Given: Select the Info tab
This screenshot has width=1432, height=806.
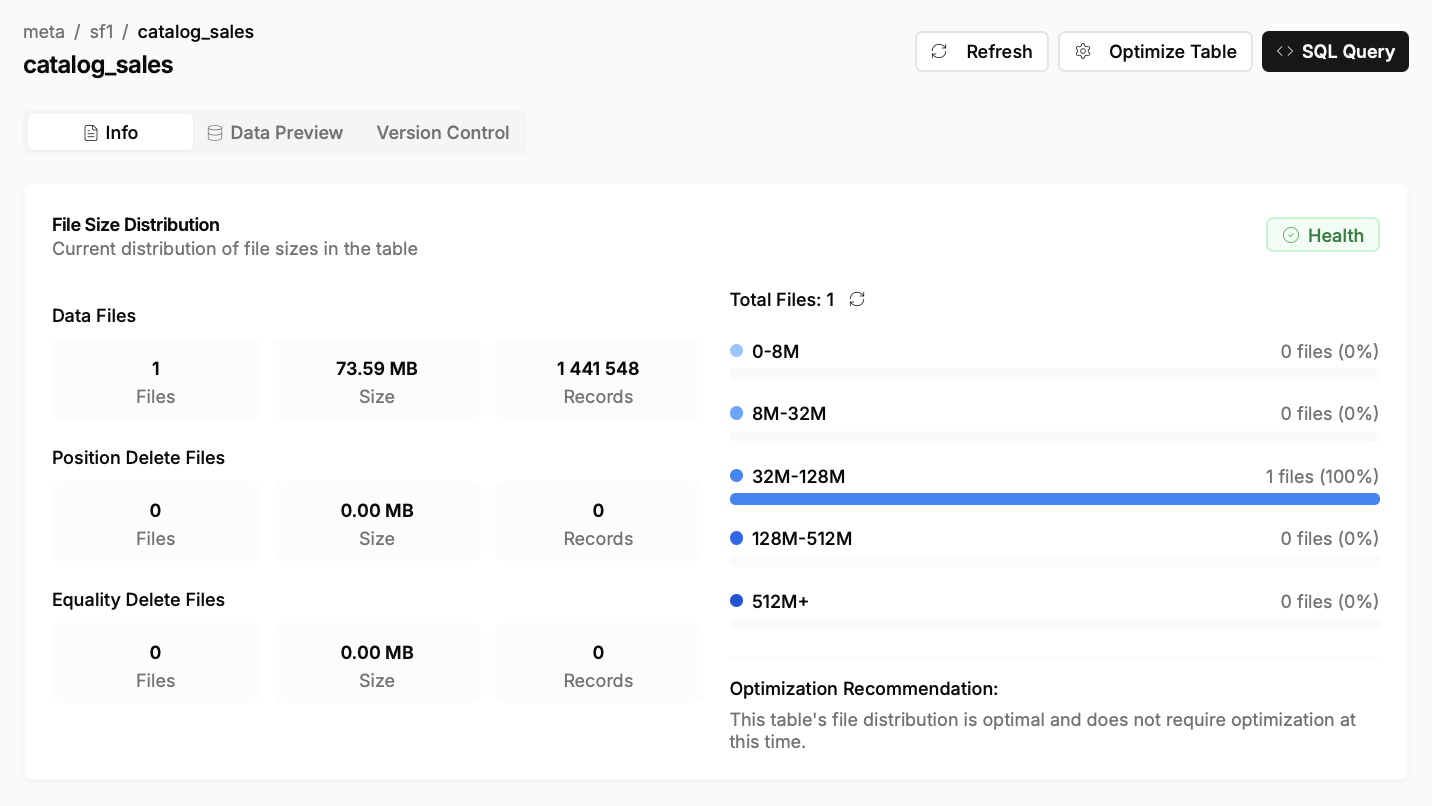Looking at the screenshot, I should (111, 132).
